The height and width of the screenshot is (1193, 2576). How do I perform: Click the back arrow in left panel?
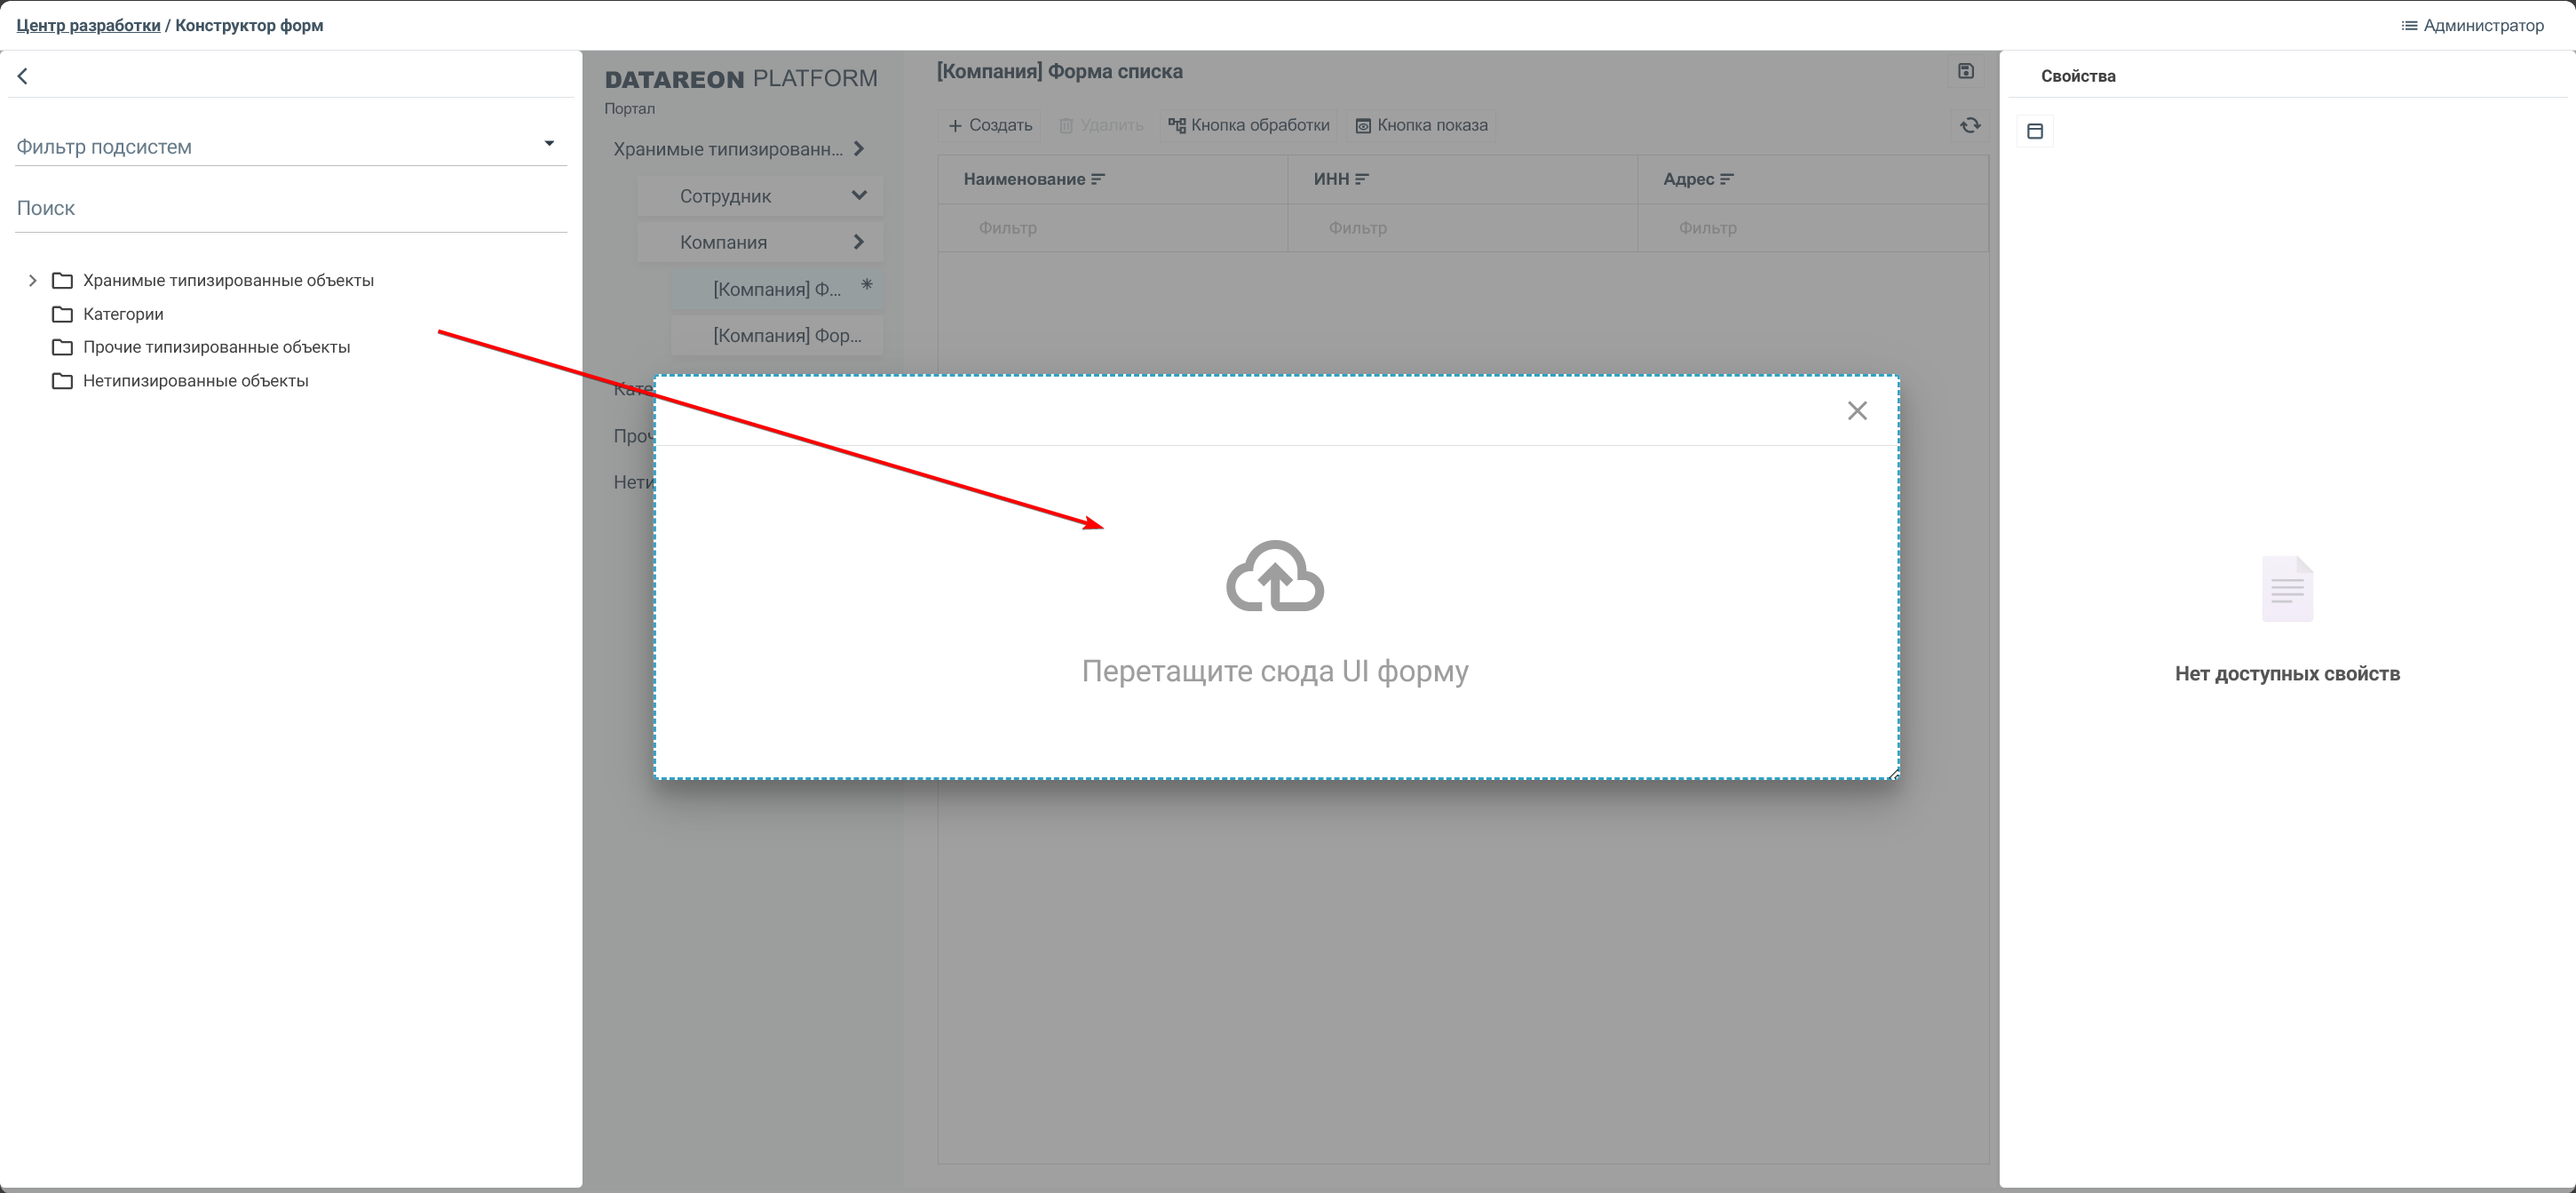coord(23,76)
